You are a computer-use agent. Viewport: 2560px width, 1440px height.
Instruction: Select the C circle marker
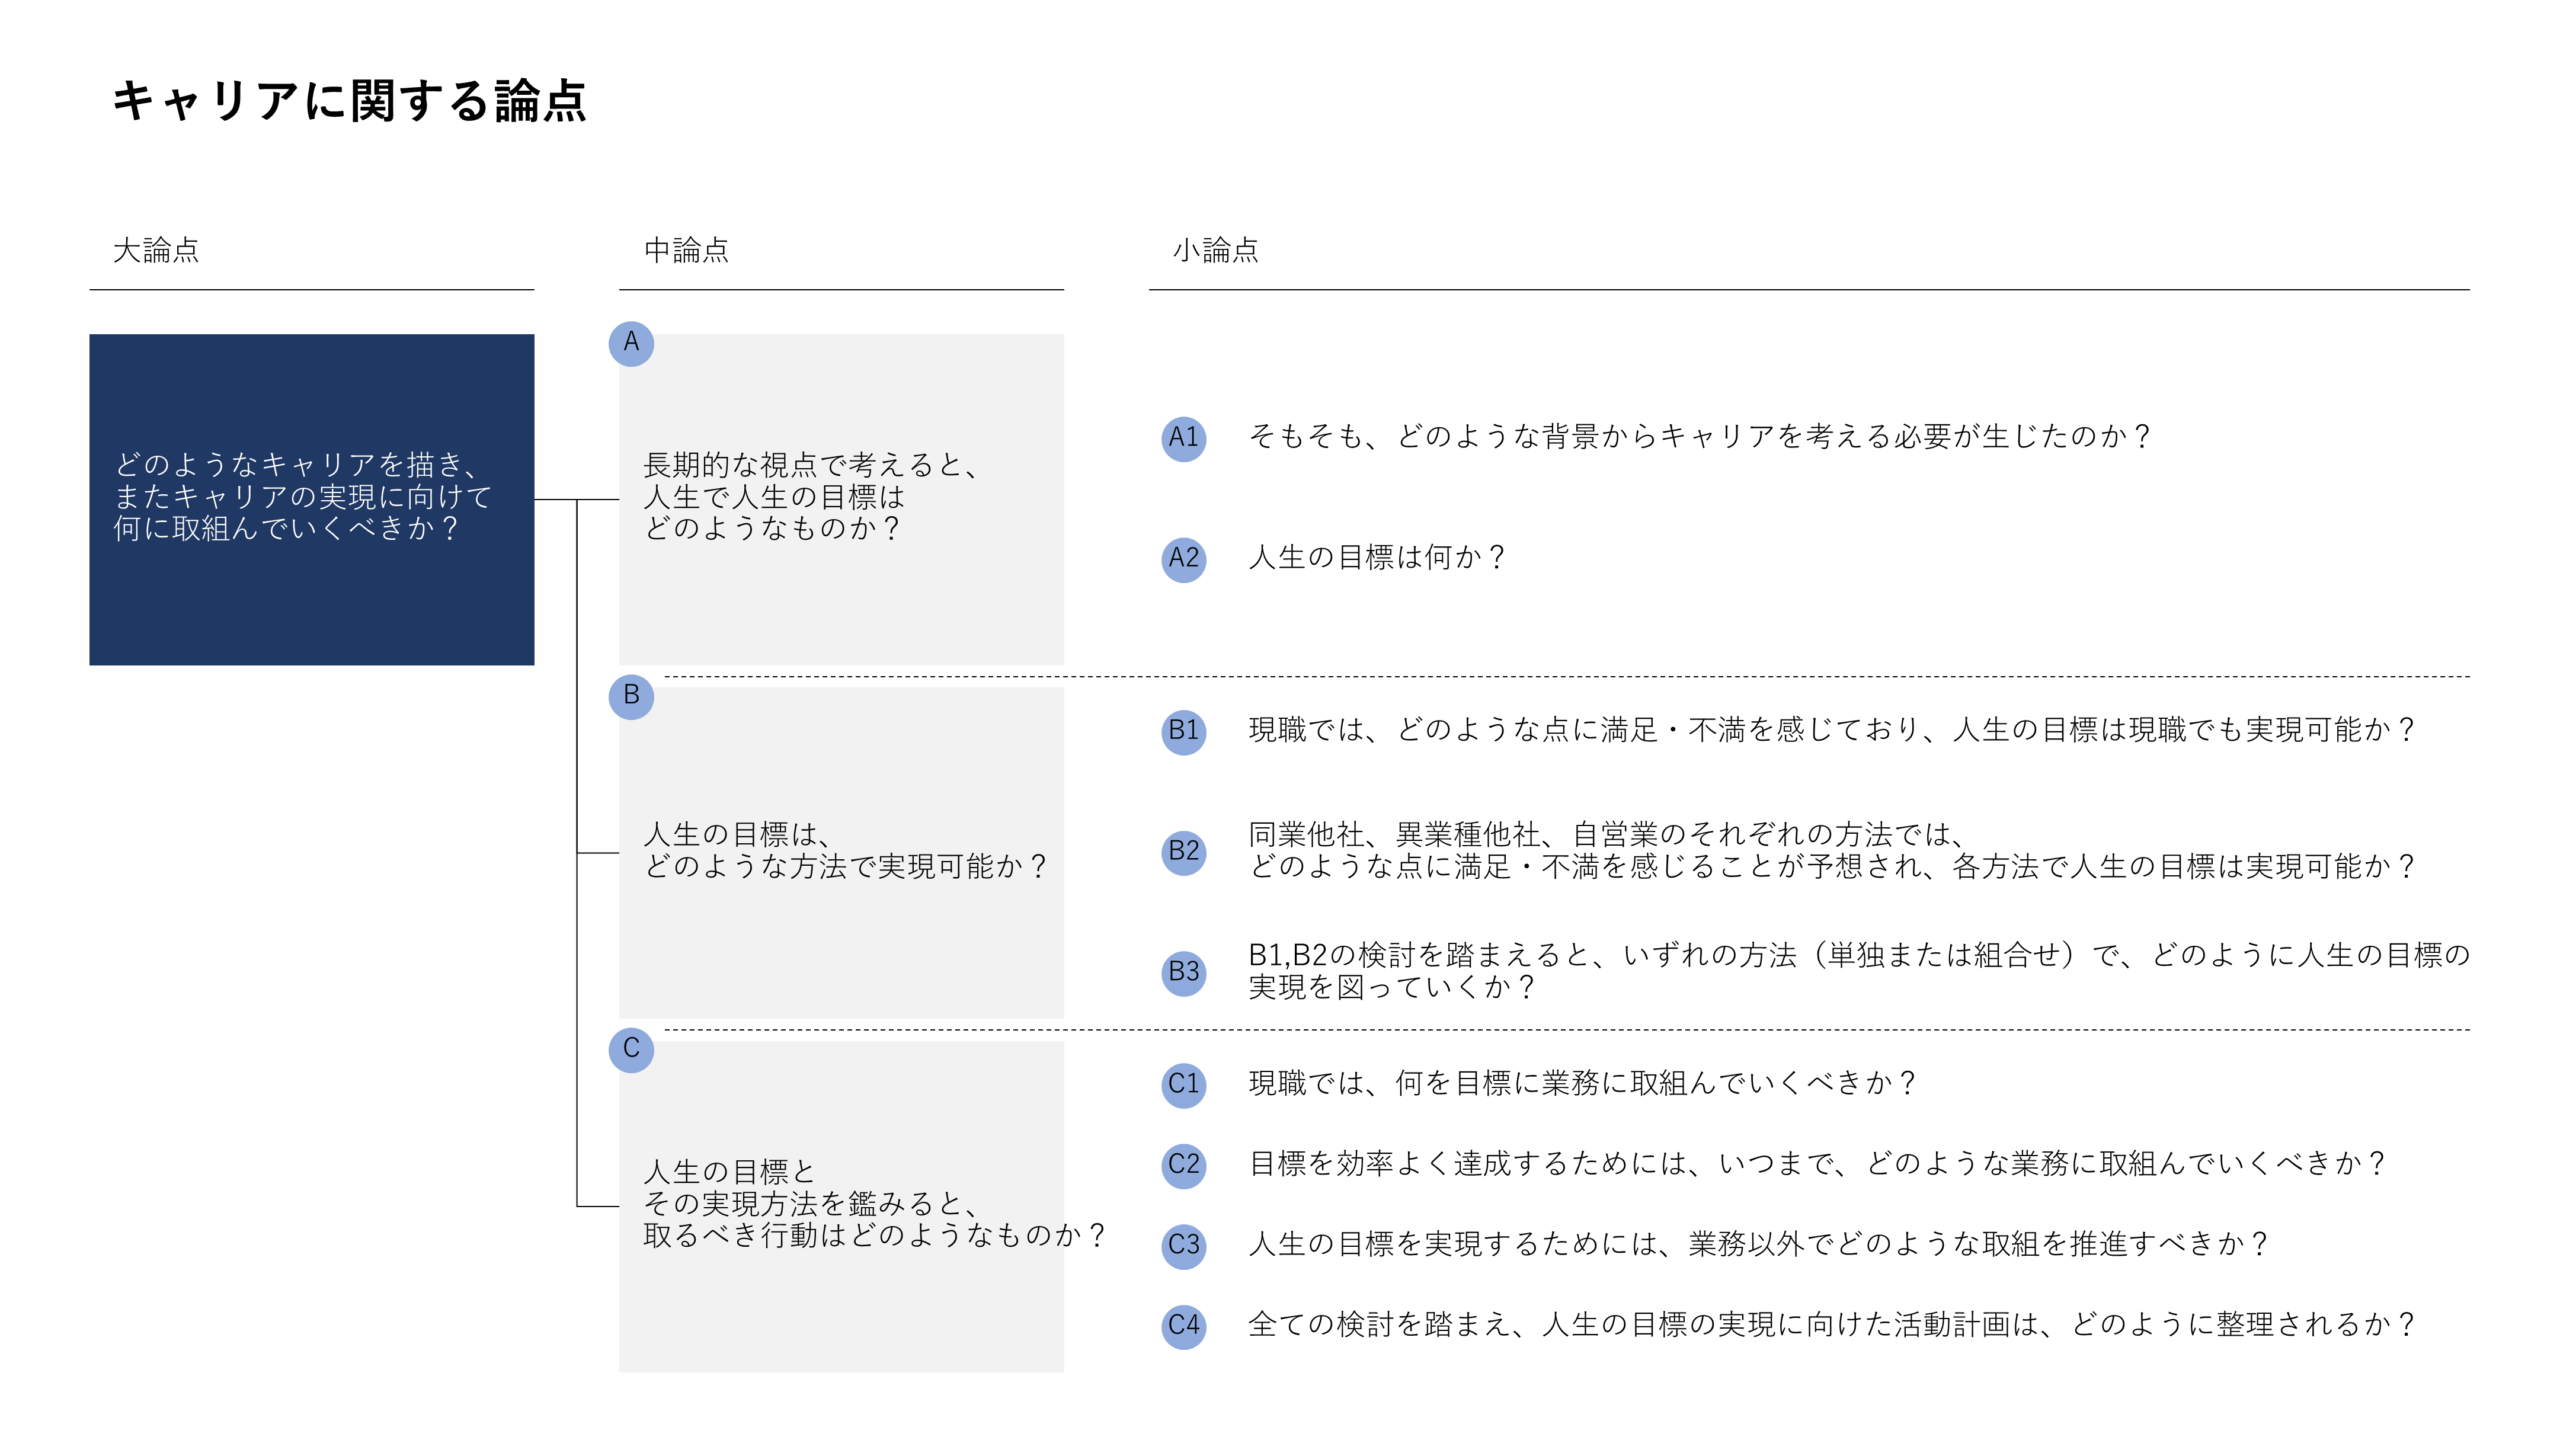(632, 1051)
